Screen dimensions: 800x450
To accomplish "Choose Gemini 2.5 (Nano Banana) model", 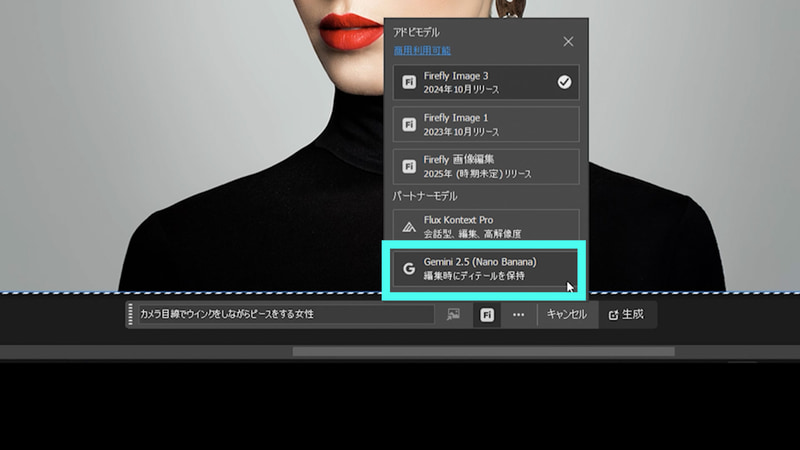I will click(x=485, y=268).
